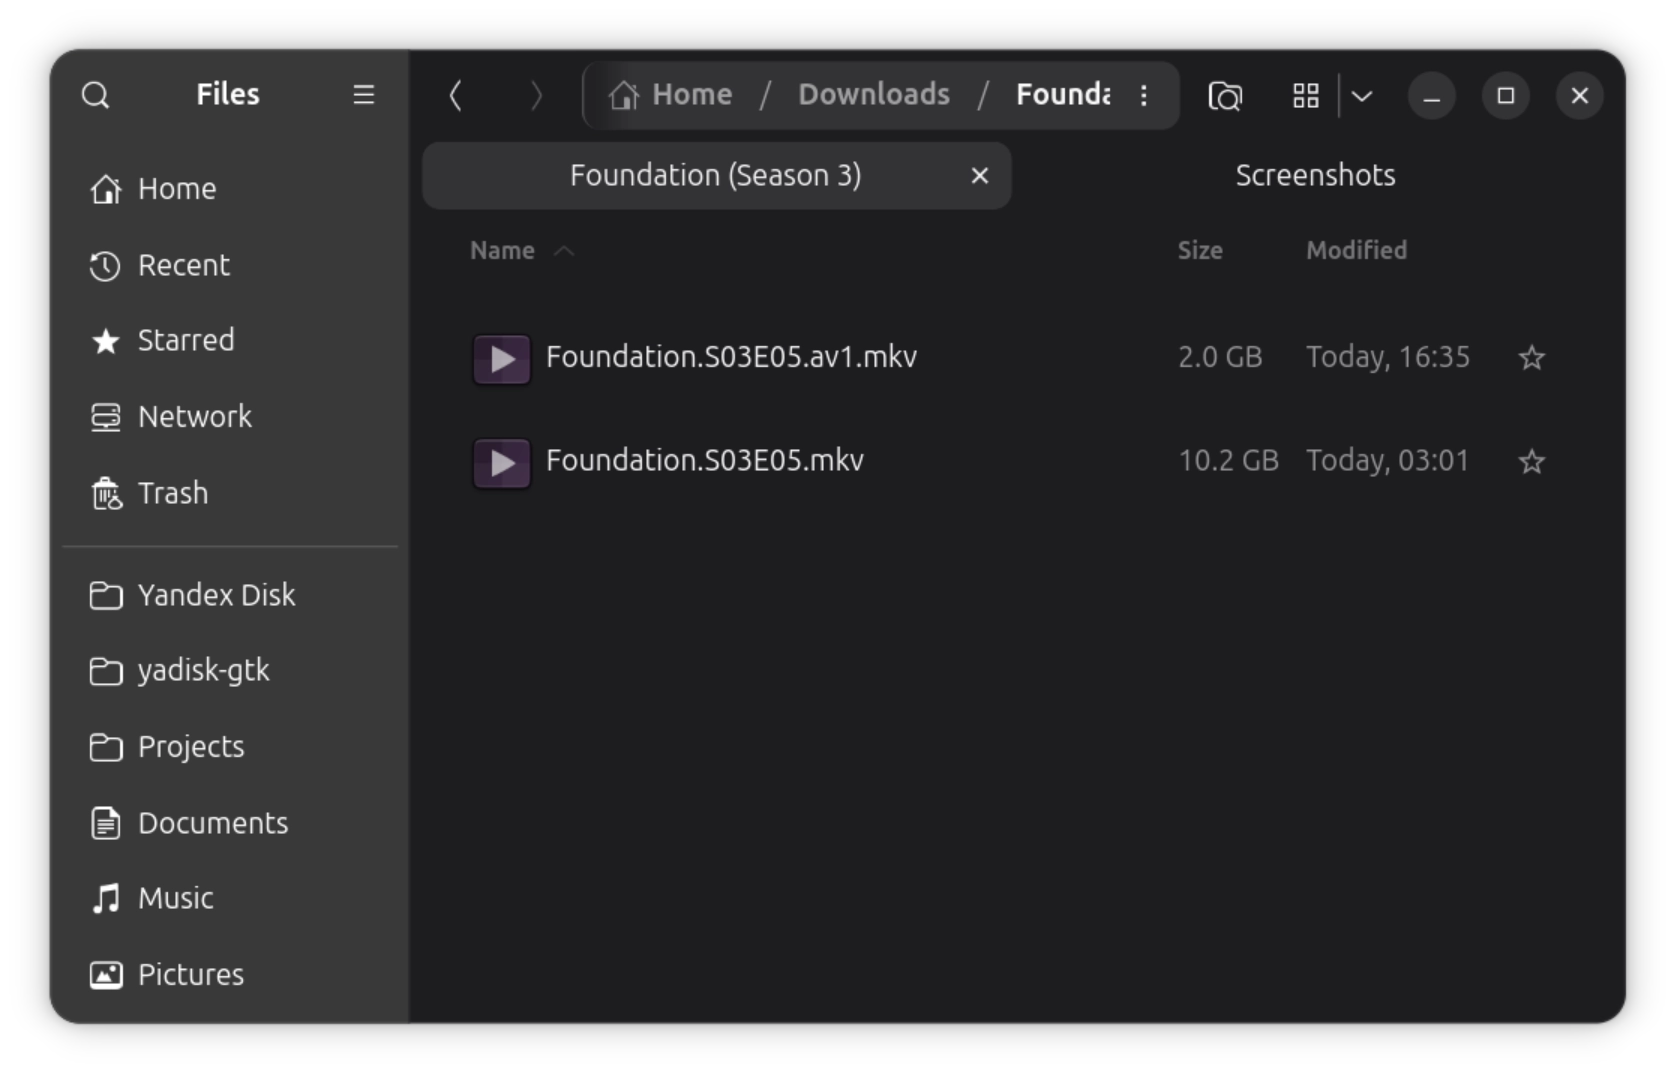Click the house icon in path bar
The height and width of the screenshot is (1074, 1676).
point(624,95)
